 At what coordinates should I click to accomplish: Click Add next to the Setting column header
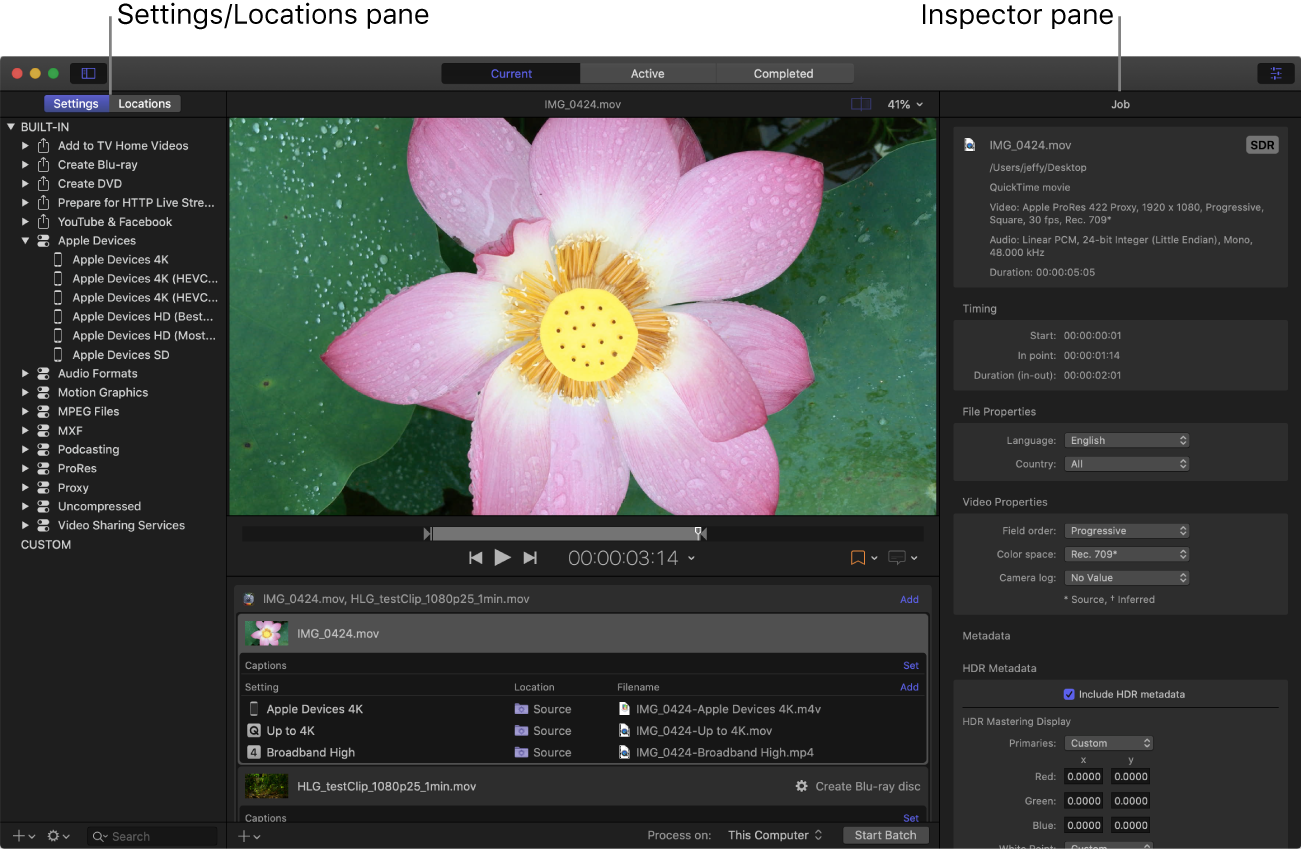click(908, 687)
